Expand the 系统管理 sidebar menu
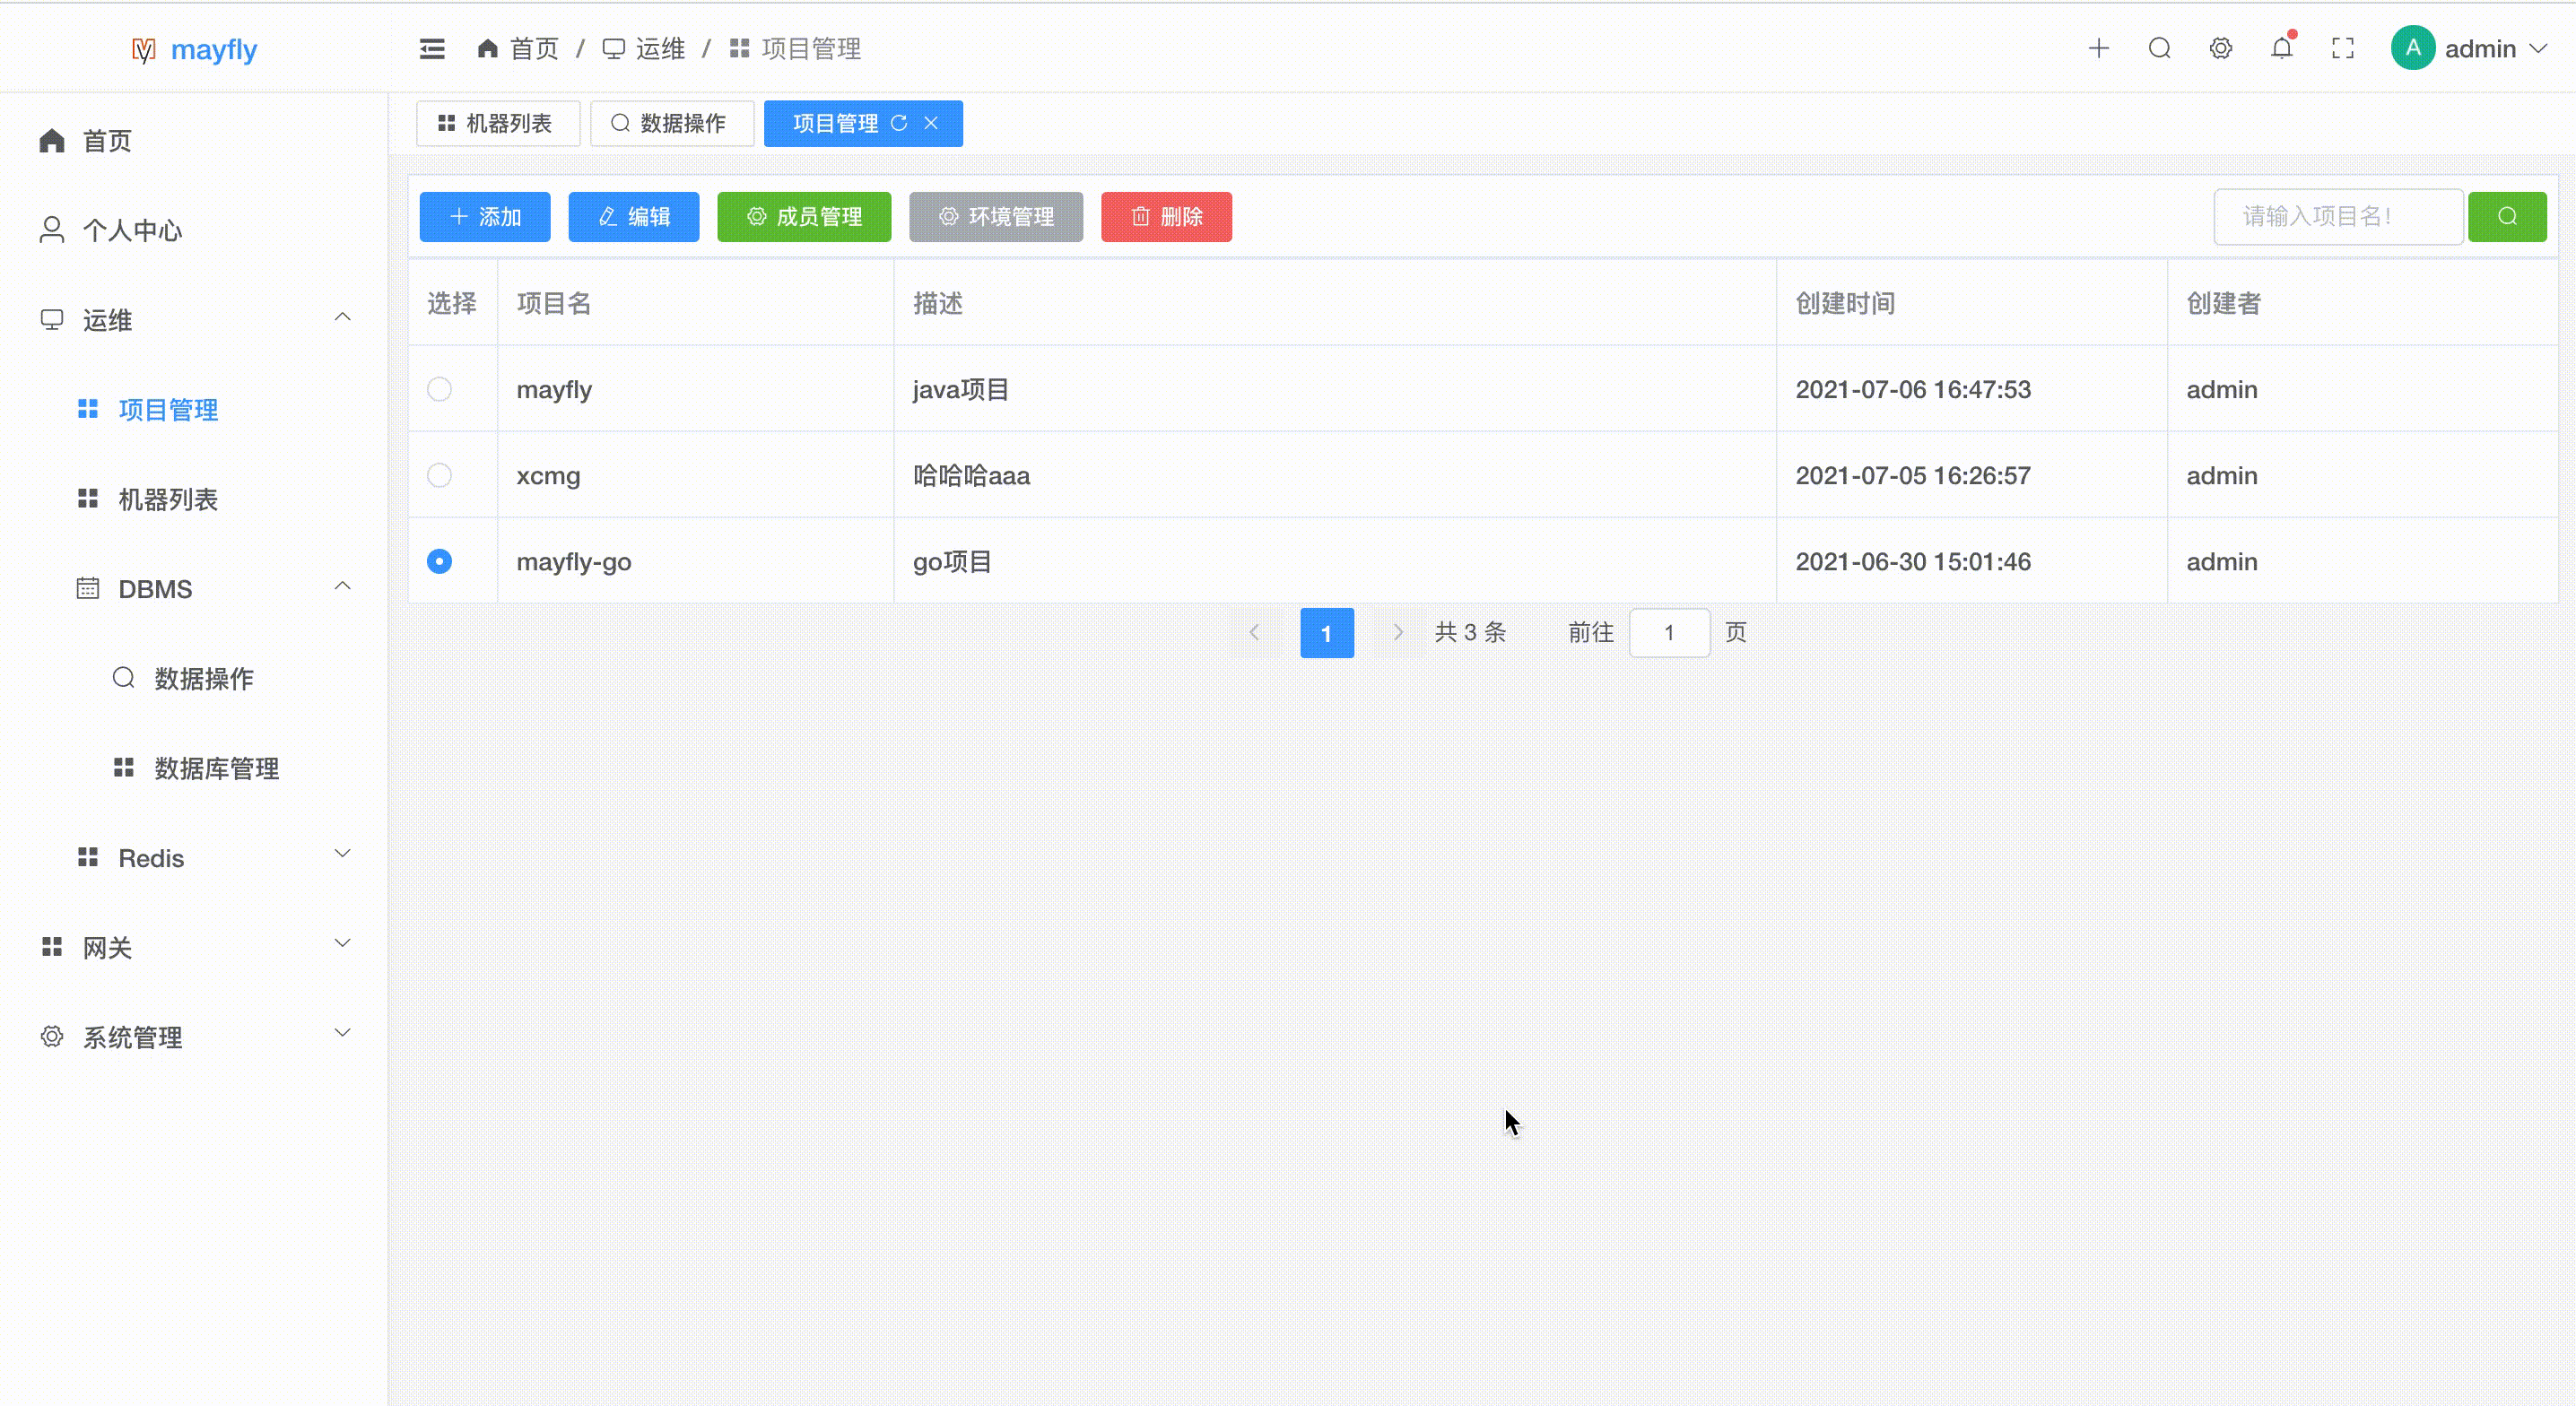This screenshot has height=1406, width=2576. click(131, 1037)
